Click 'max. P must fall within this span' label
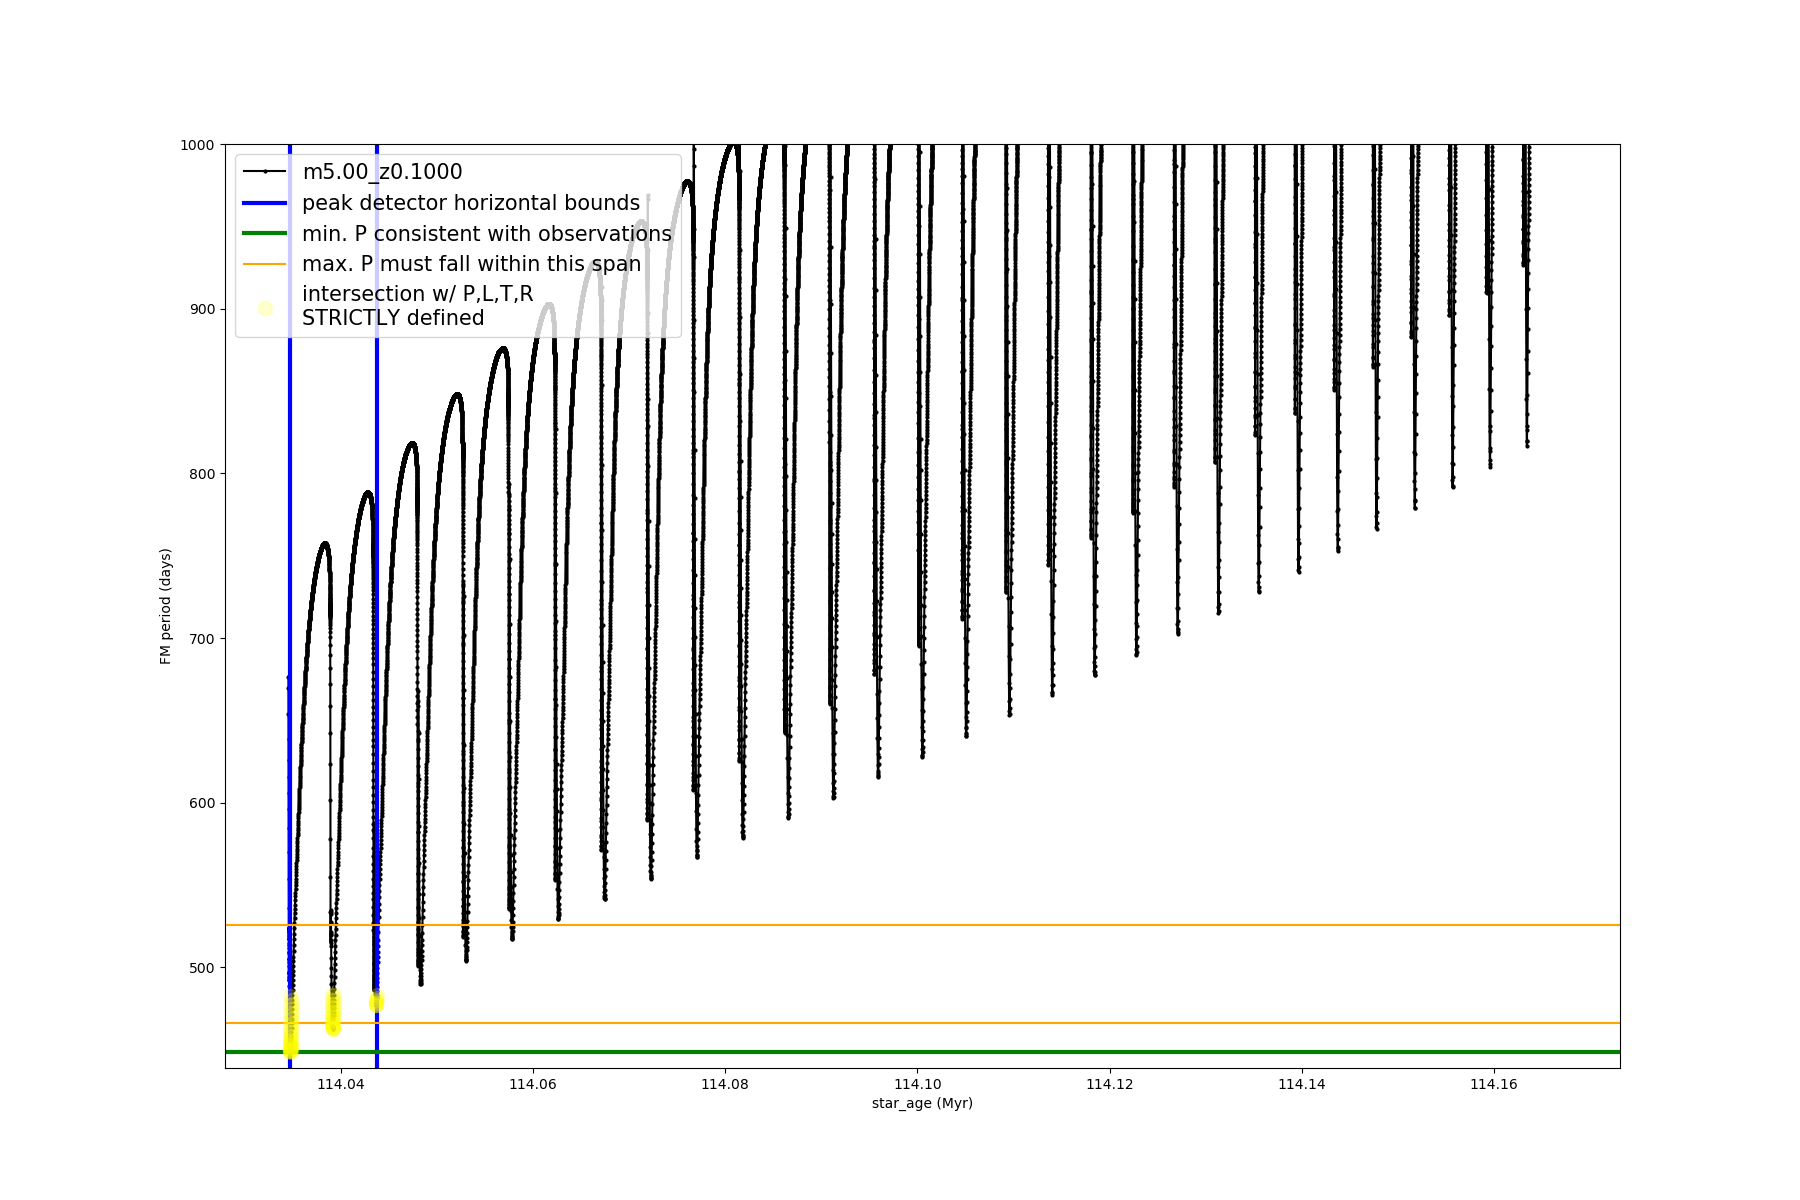Viewport: 1800px width, 1200px height. click(471, 264)
